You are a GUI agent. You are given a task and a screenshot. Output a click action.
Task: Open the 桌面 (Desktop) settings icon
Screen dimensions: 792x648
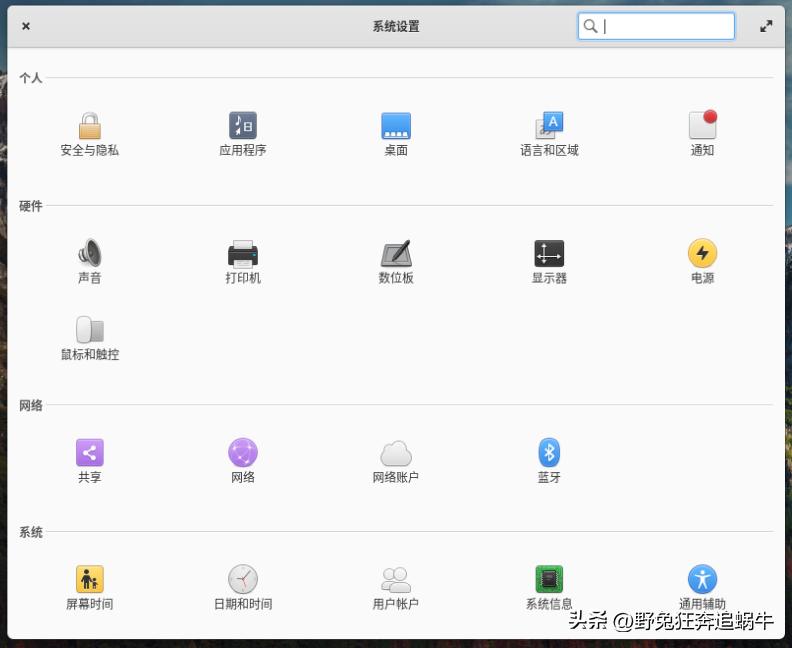click(396, 126)
